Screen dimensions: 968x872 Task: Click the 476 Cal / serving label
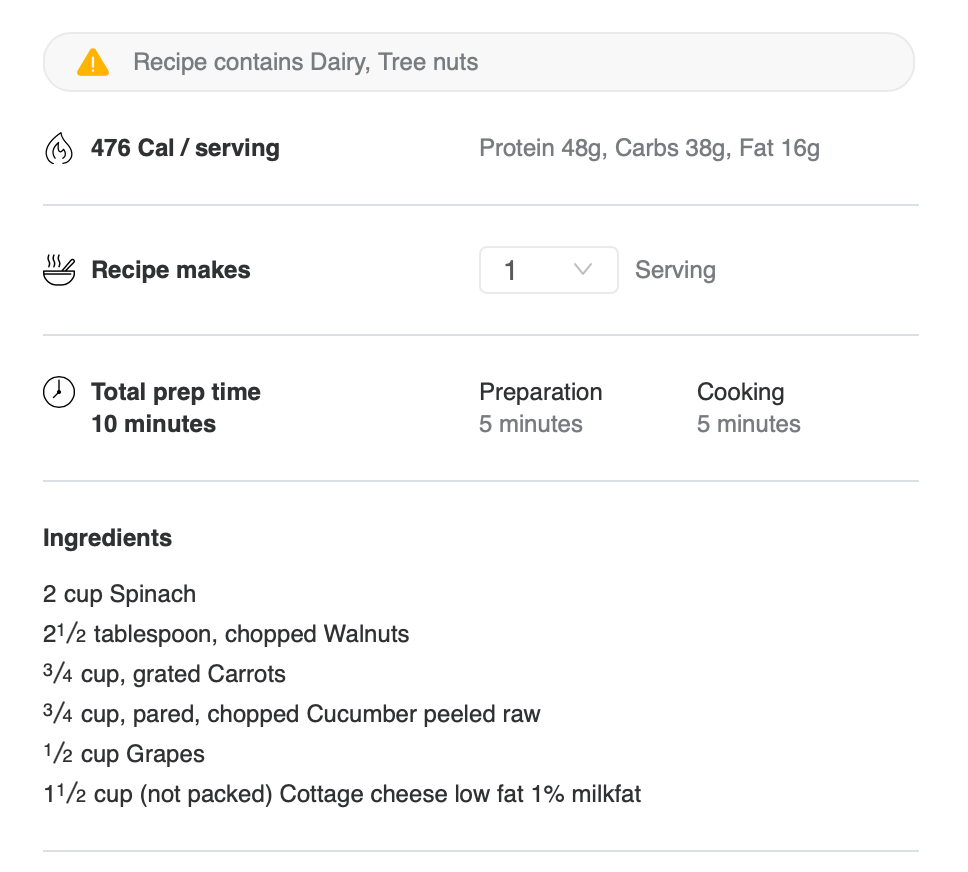[185, 149]
